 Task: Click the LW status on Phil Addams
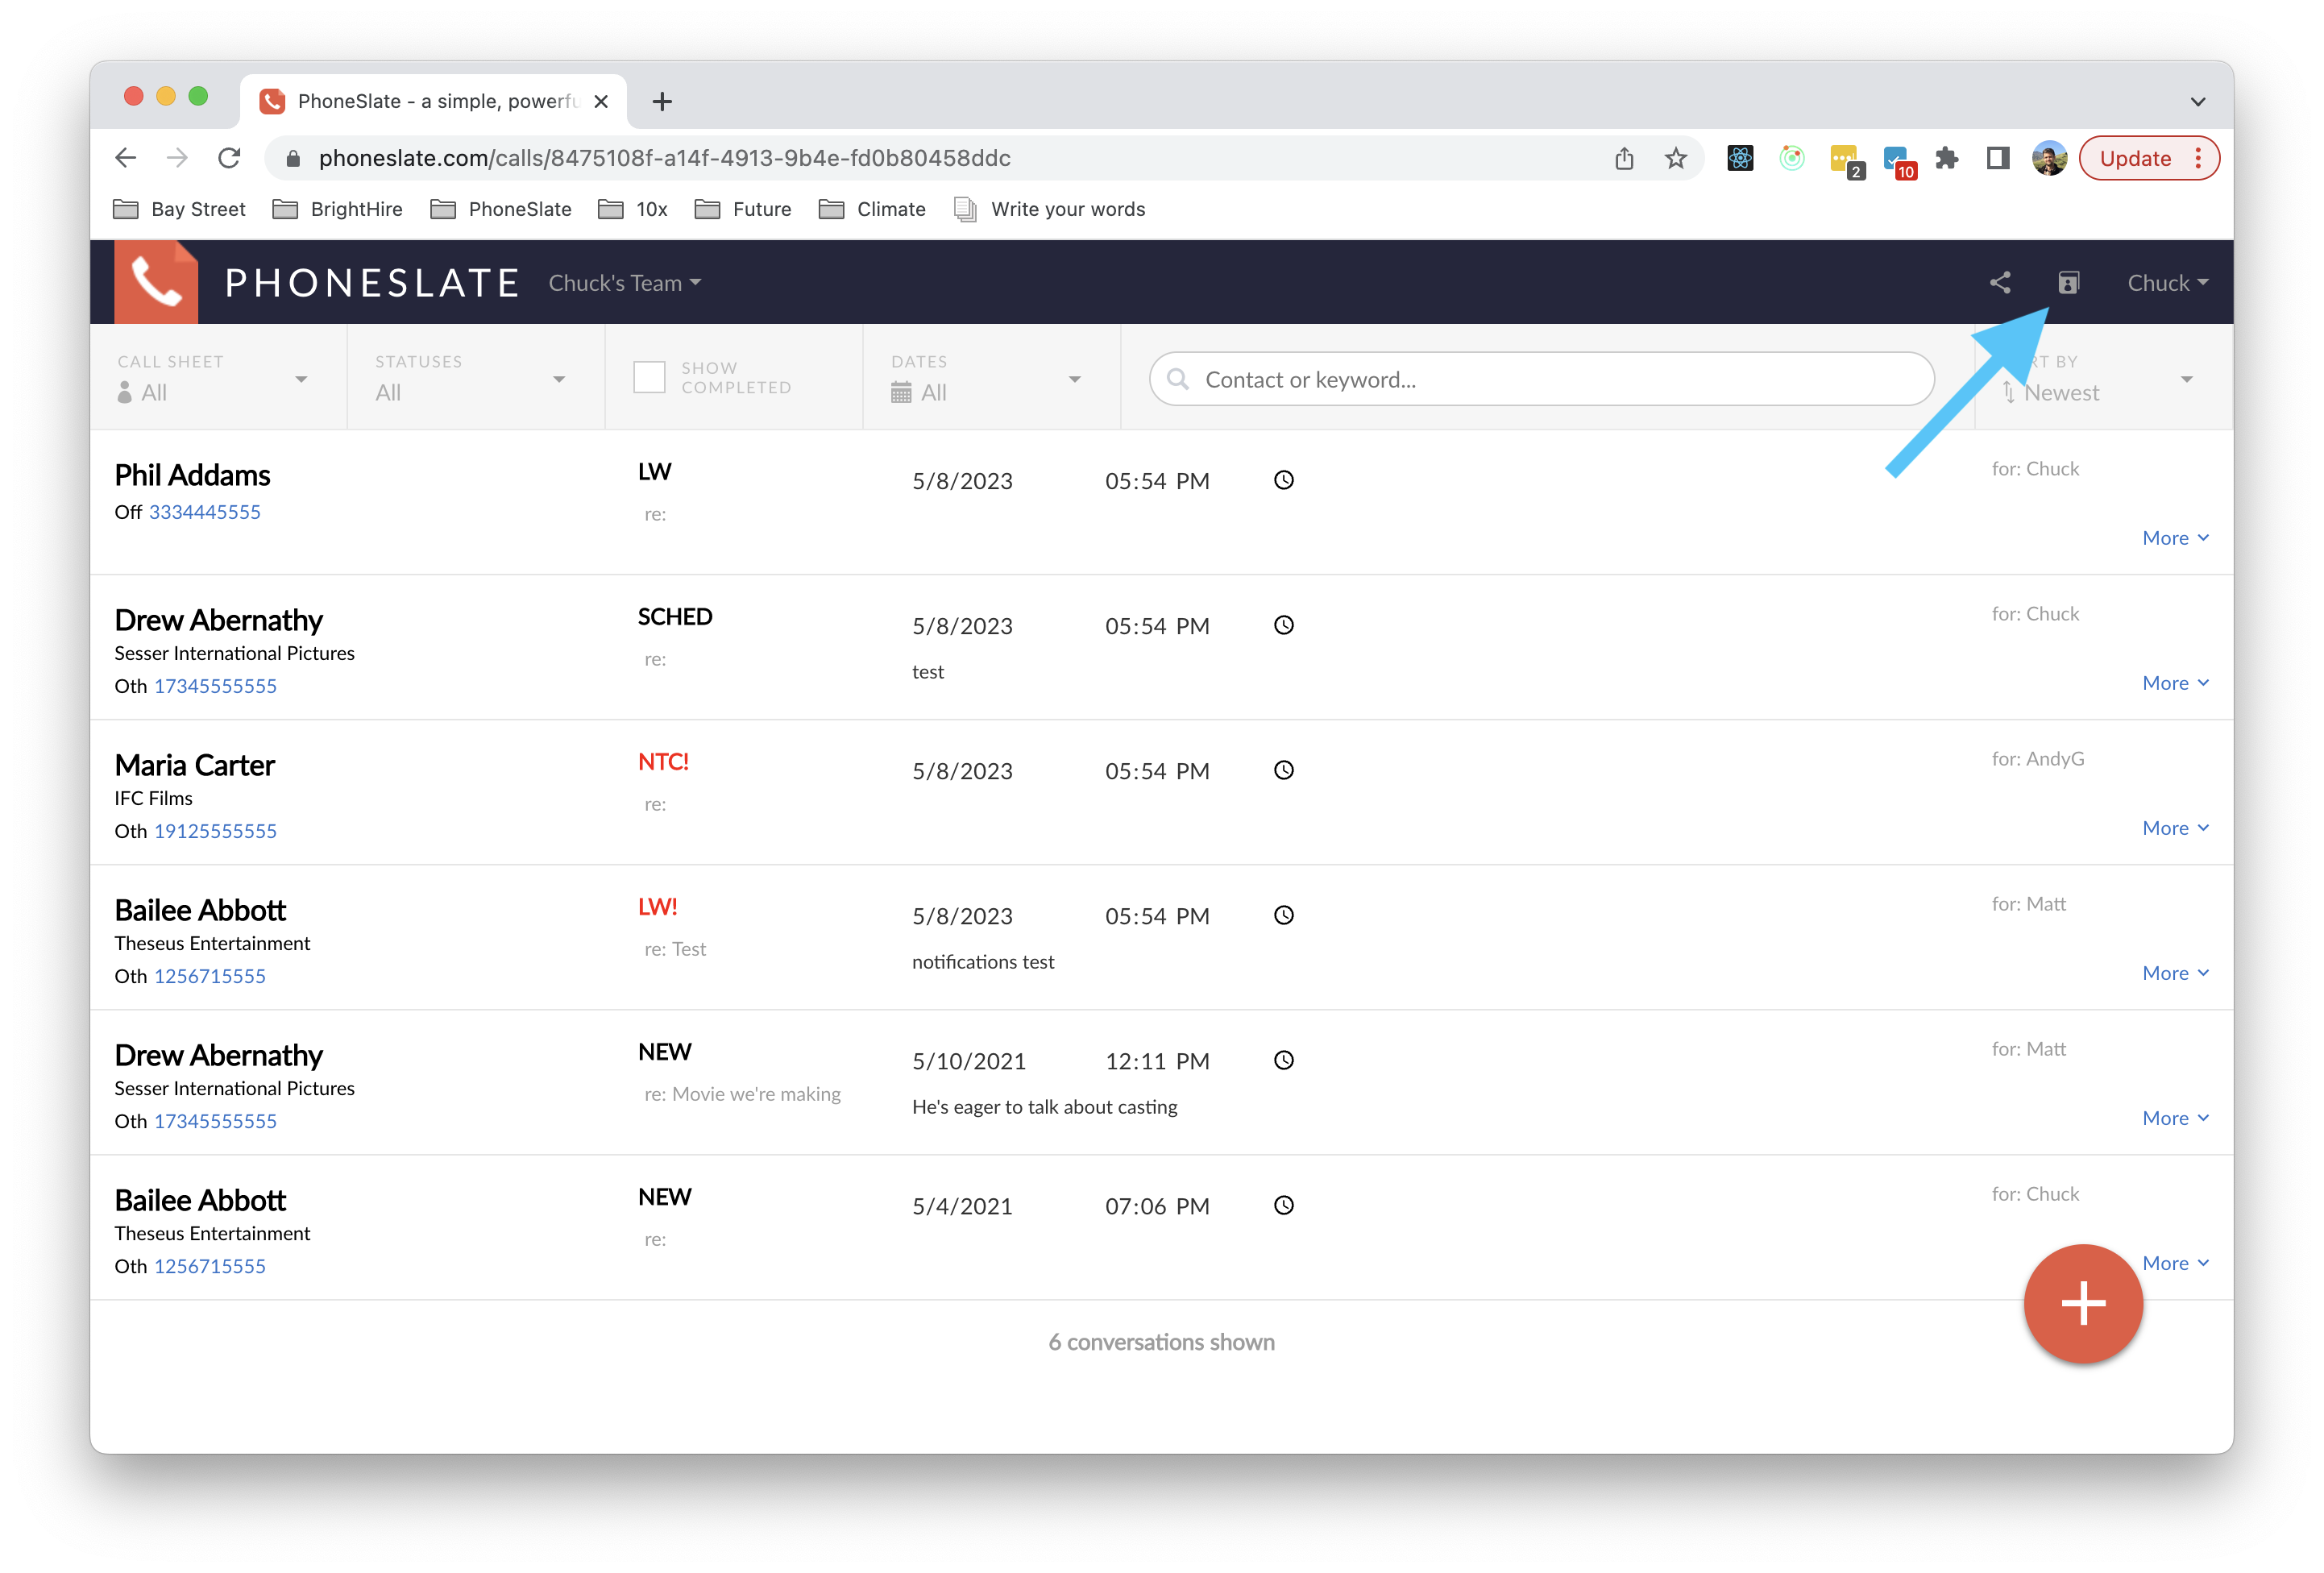(655, 472)
